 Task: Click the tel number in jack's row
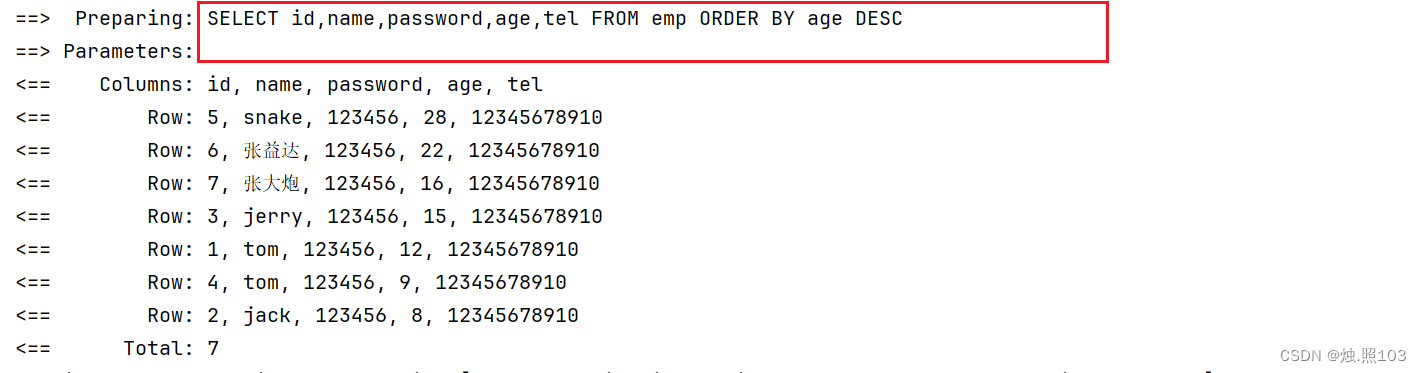click(x=513, y=316)
